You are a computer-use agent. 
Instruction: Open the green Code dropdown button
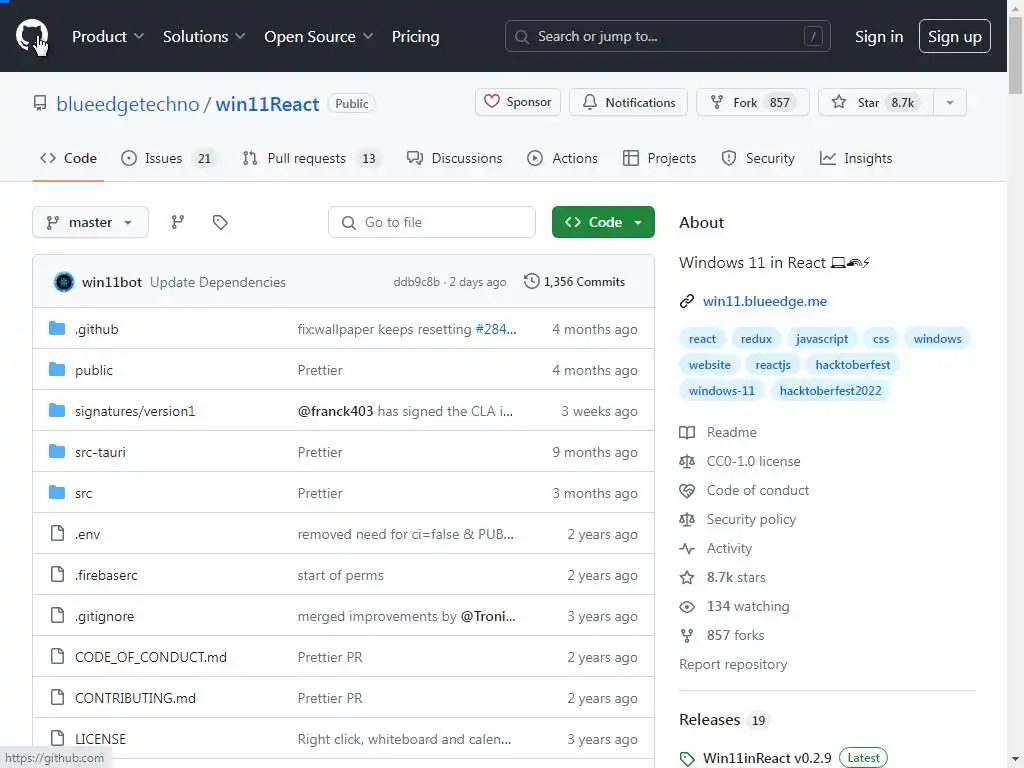click(x=603, y=222)
